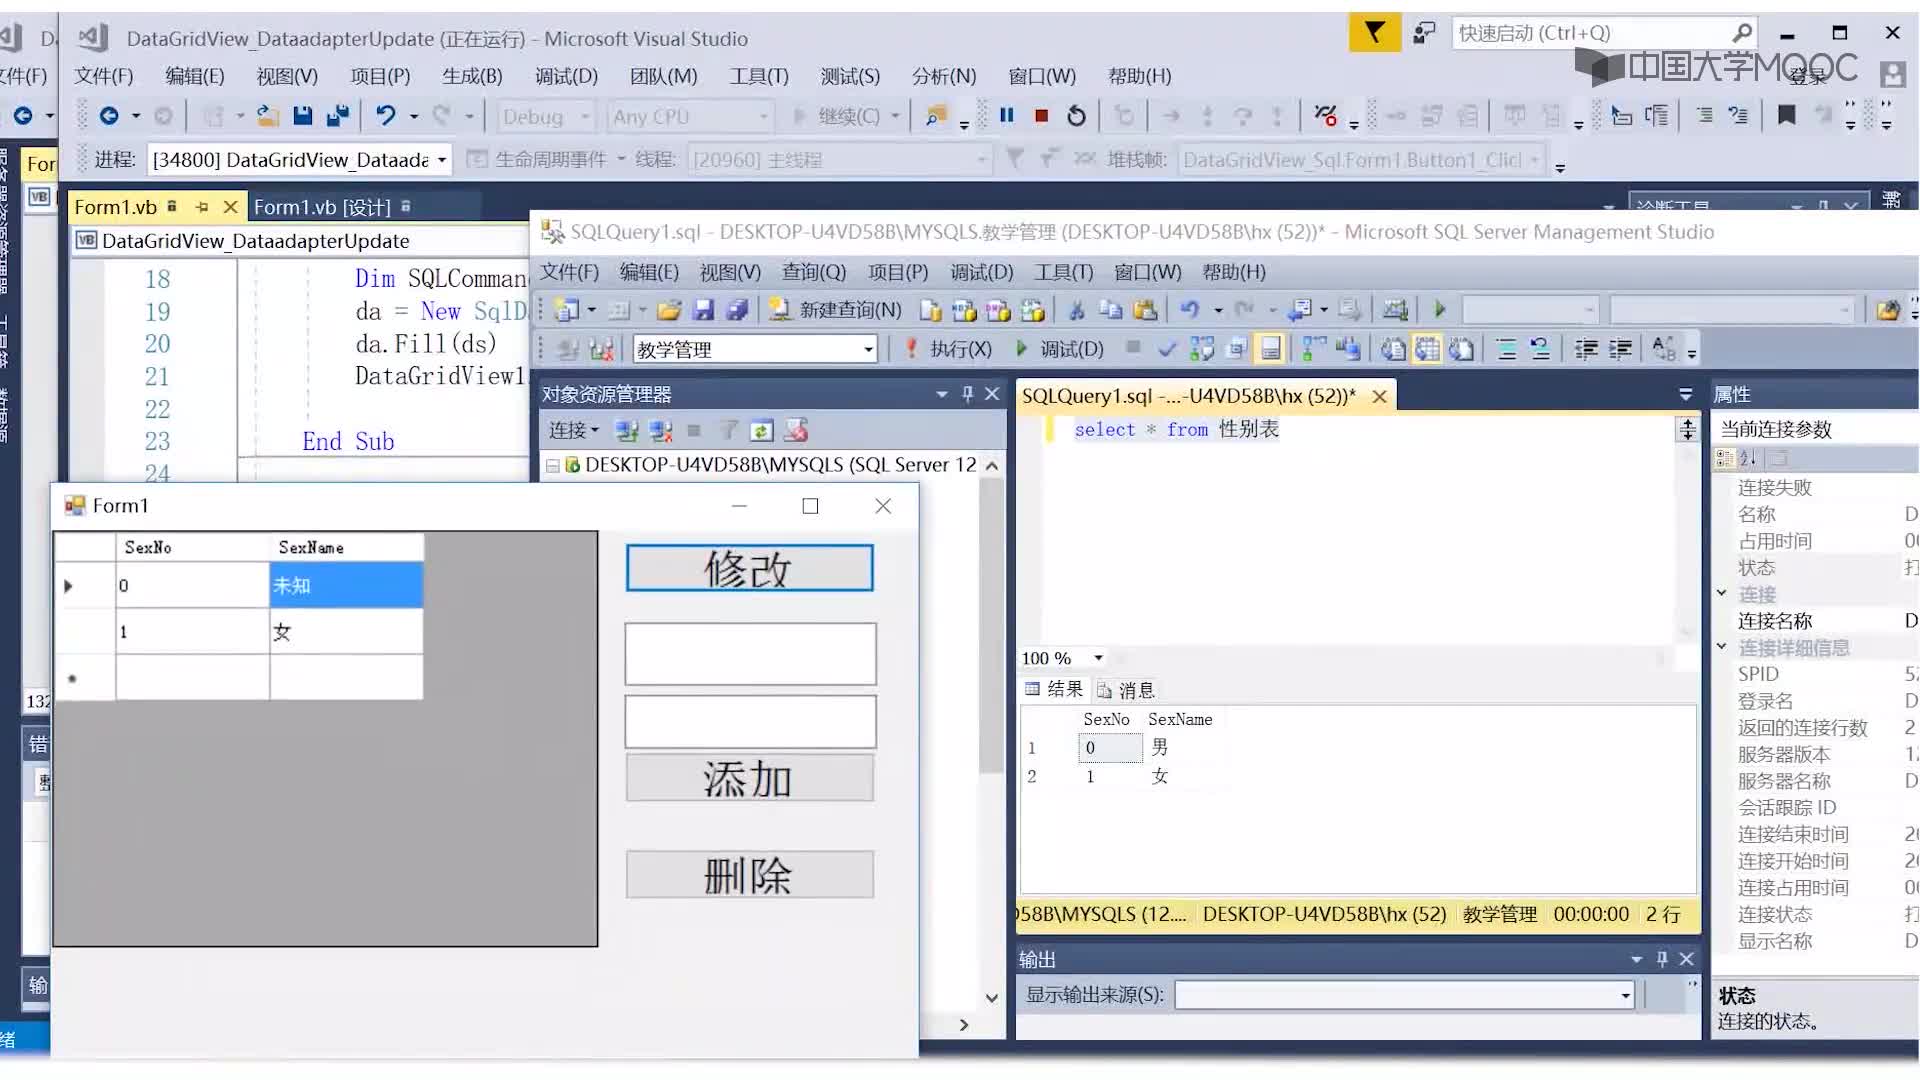Open Visual Studio 调试(D) menu
The height and width of the screenshot is (1080, 1920).
pyautogui.click(x=566, y=76)
